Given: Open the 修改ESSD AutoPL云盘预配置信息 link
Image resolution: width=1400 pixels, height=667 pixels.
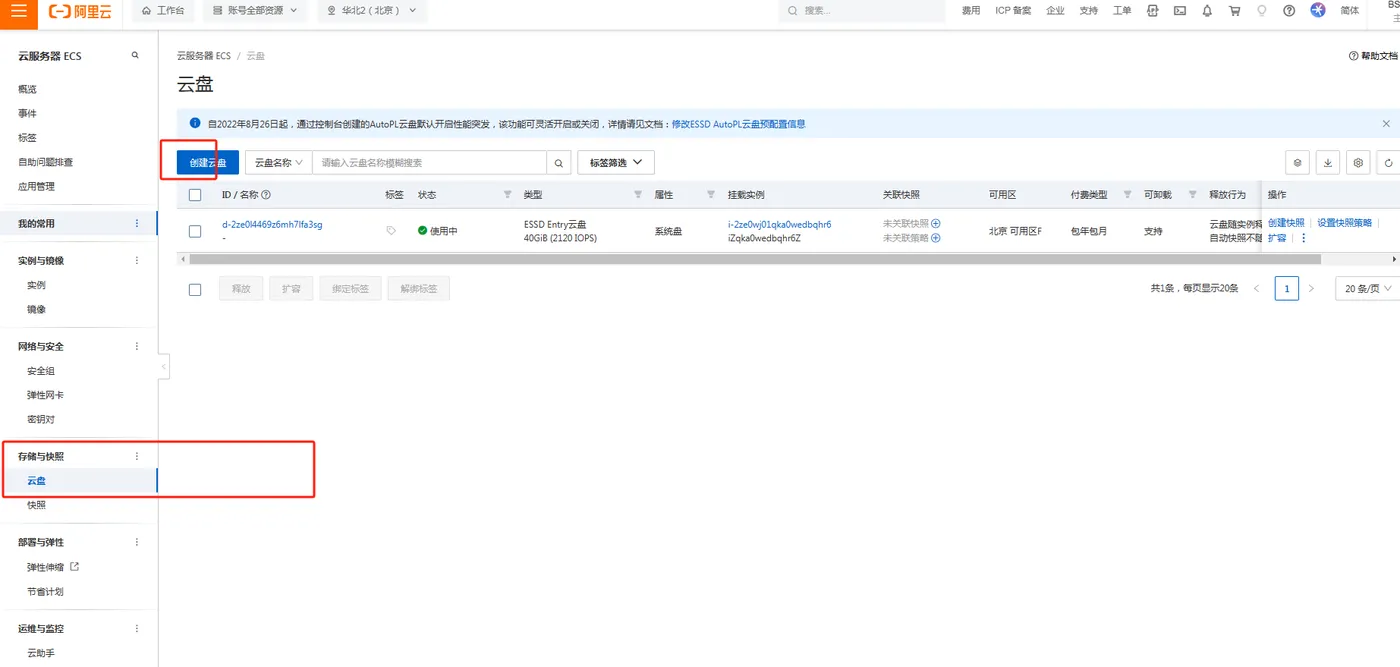Looking at the screenshot, I should point(739,124).
